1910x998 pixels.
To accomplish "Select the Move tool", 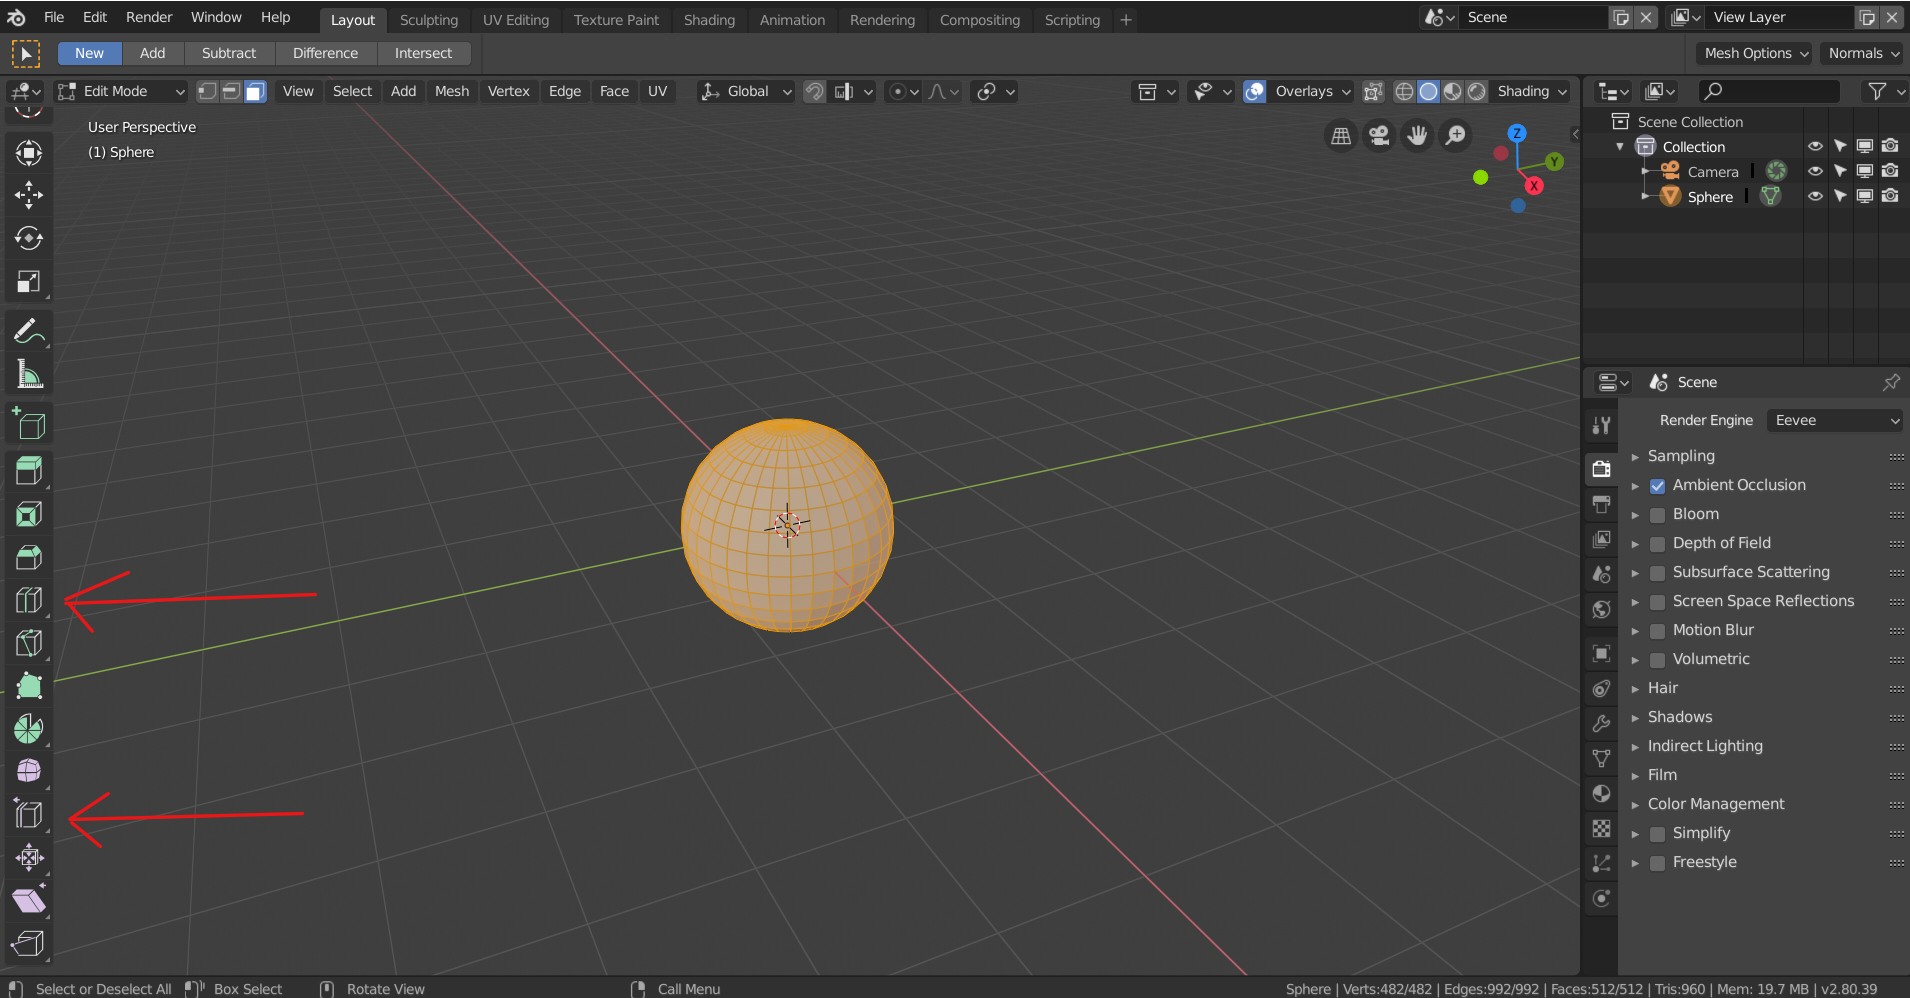I will point(29,194).
